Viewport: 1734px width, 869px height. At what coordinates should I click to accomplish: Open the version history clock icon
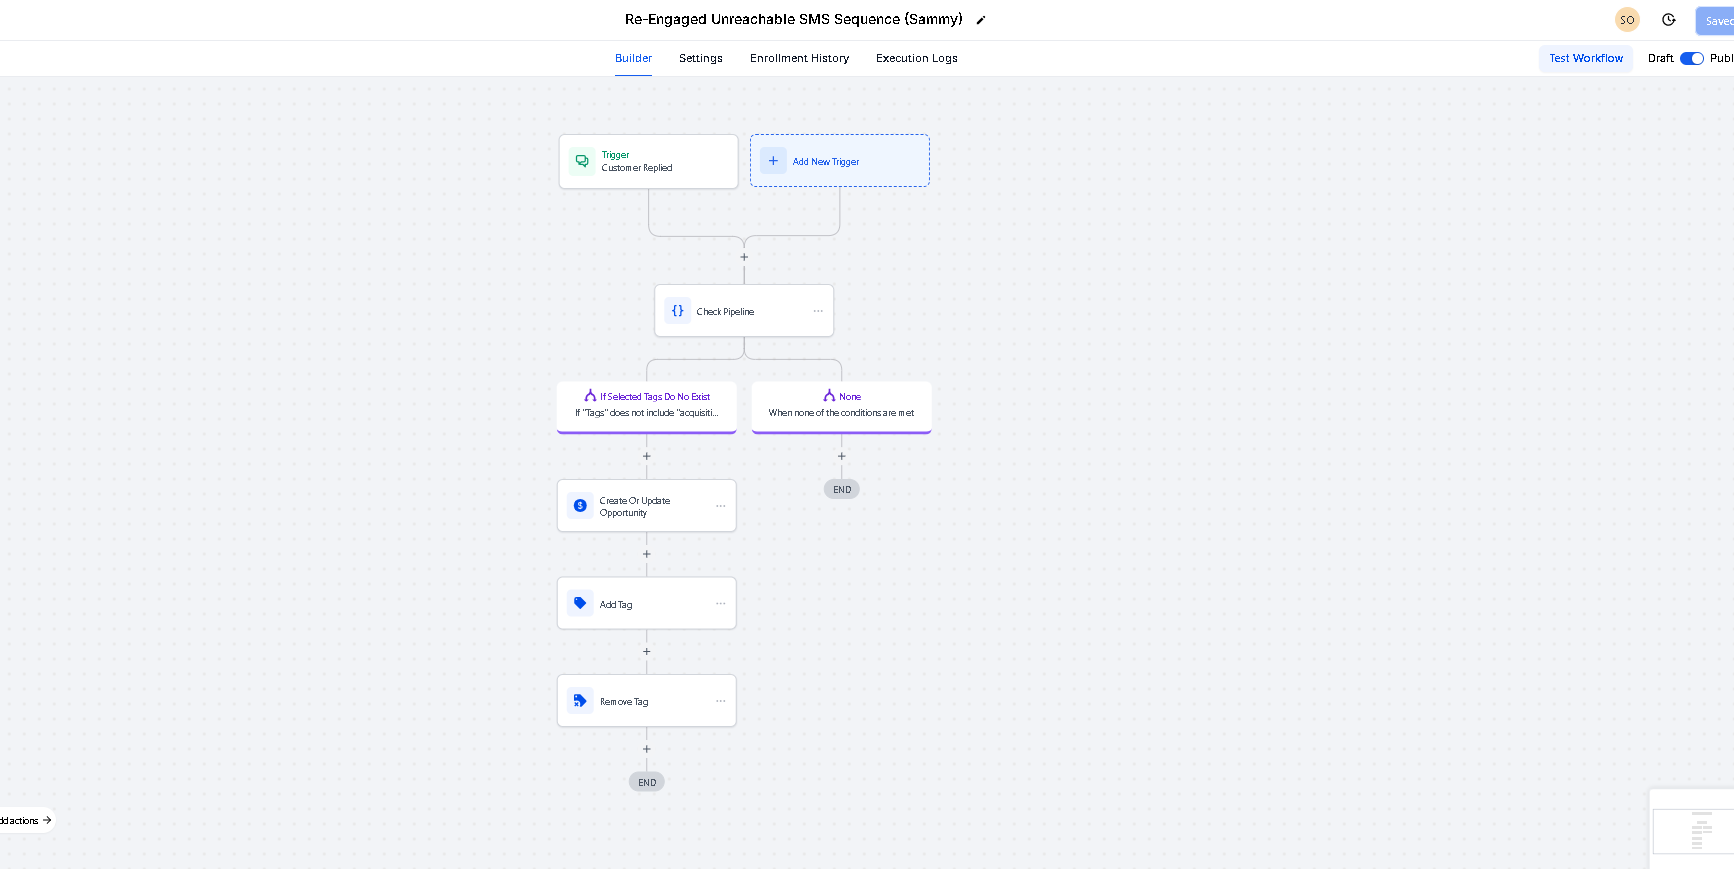[x=1668, y=20]
